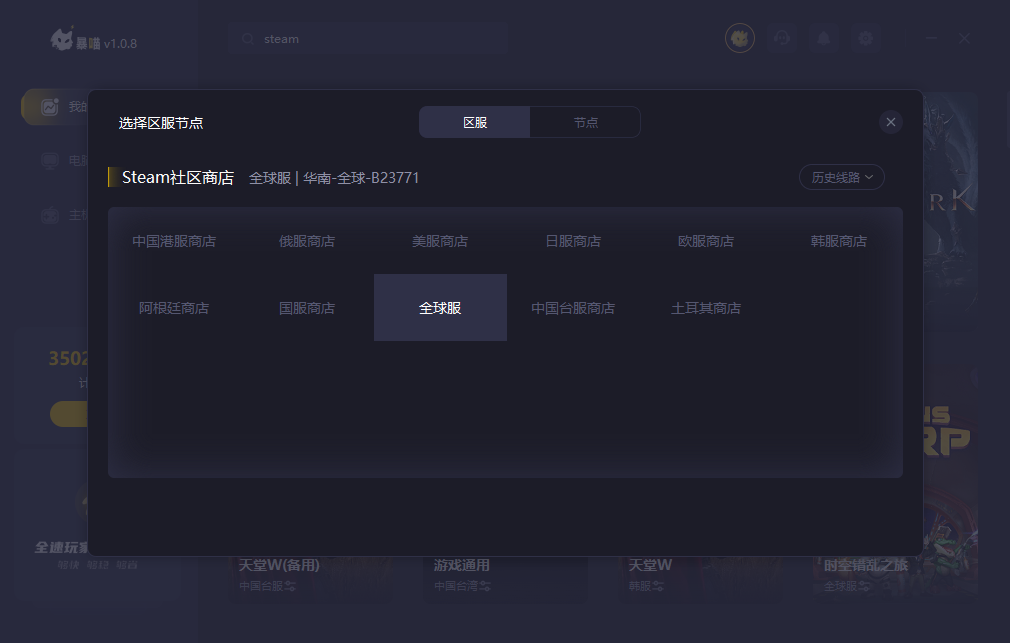The height and width of the screenshot is (643, 1010).
Task: Open notifications bell icon
Action: (x=823, y=39)
